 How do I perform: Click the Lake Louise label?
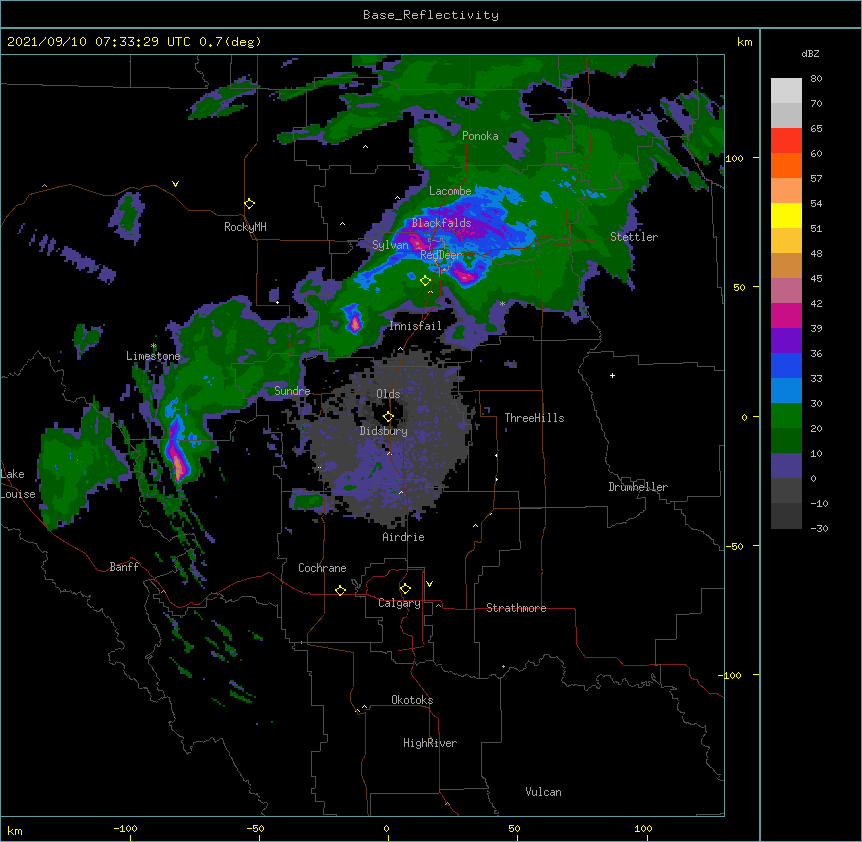coord(17,484)
